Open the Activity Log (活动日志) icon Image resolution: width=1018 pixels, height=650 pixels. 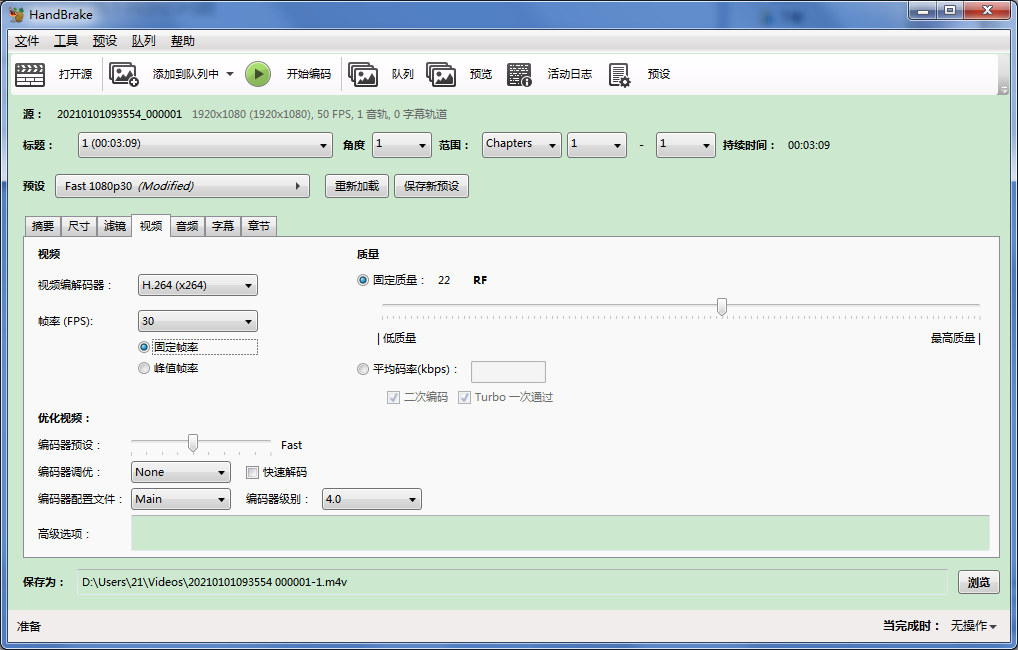[519, 74]
